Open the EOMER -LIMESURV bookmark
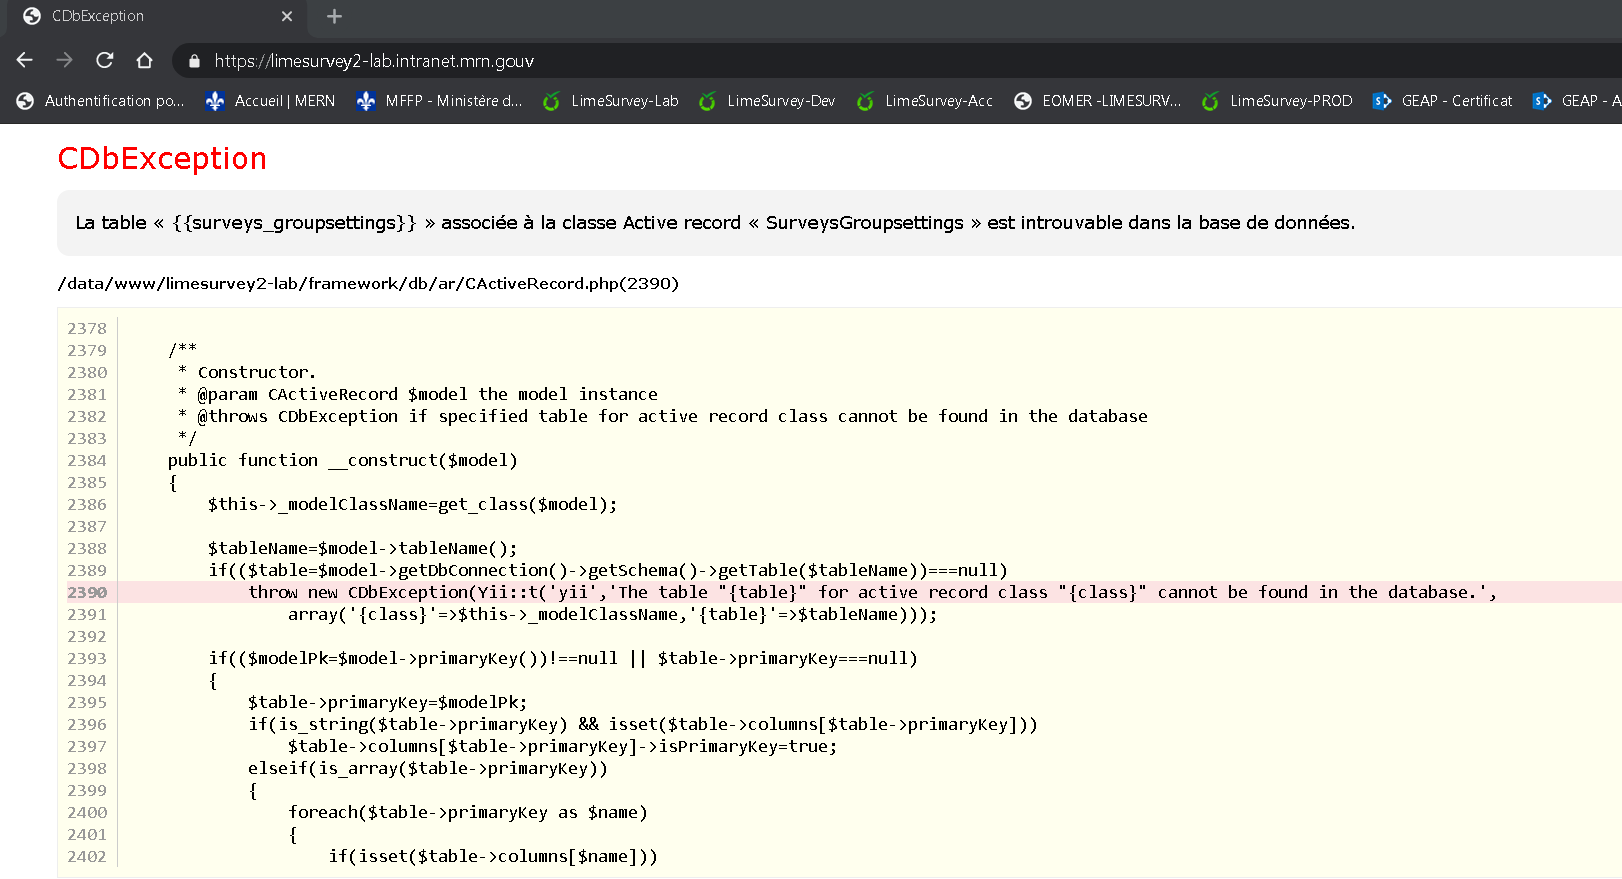 point(1097,101)
